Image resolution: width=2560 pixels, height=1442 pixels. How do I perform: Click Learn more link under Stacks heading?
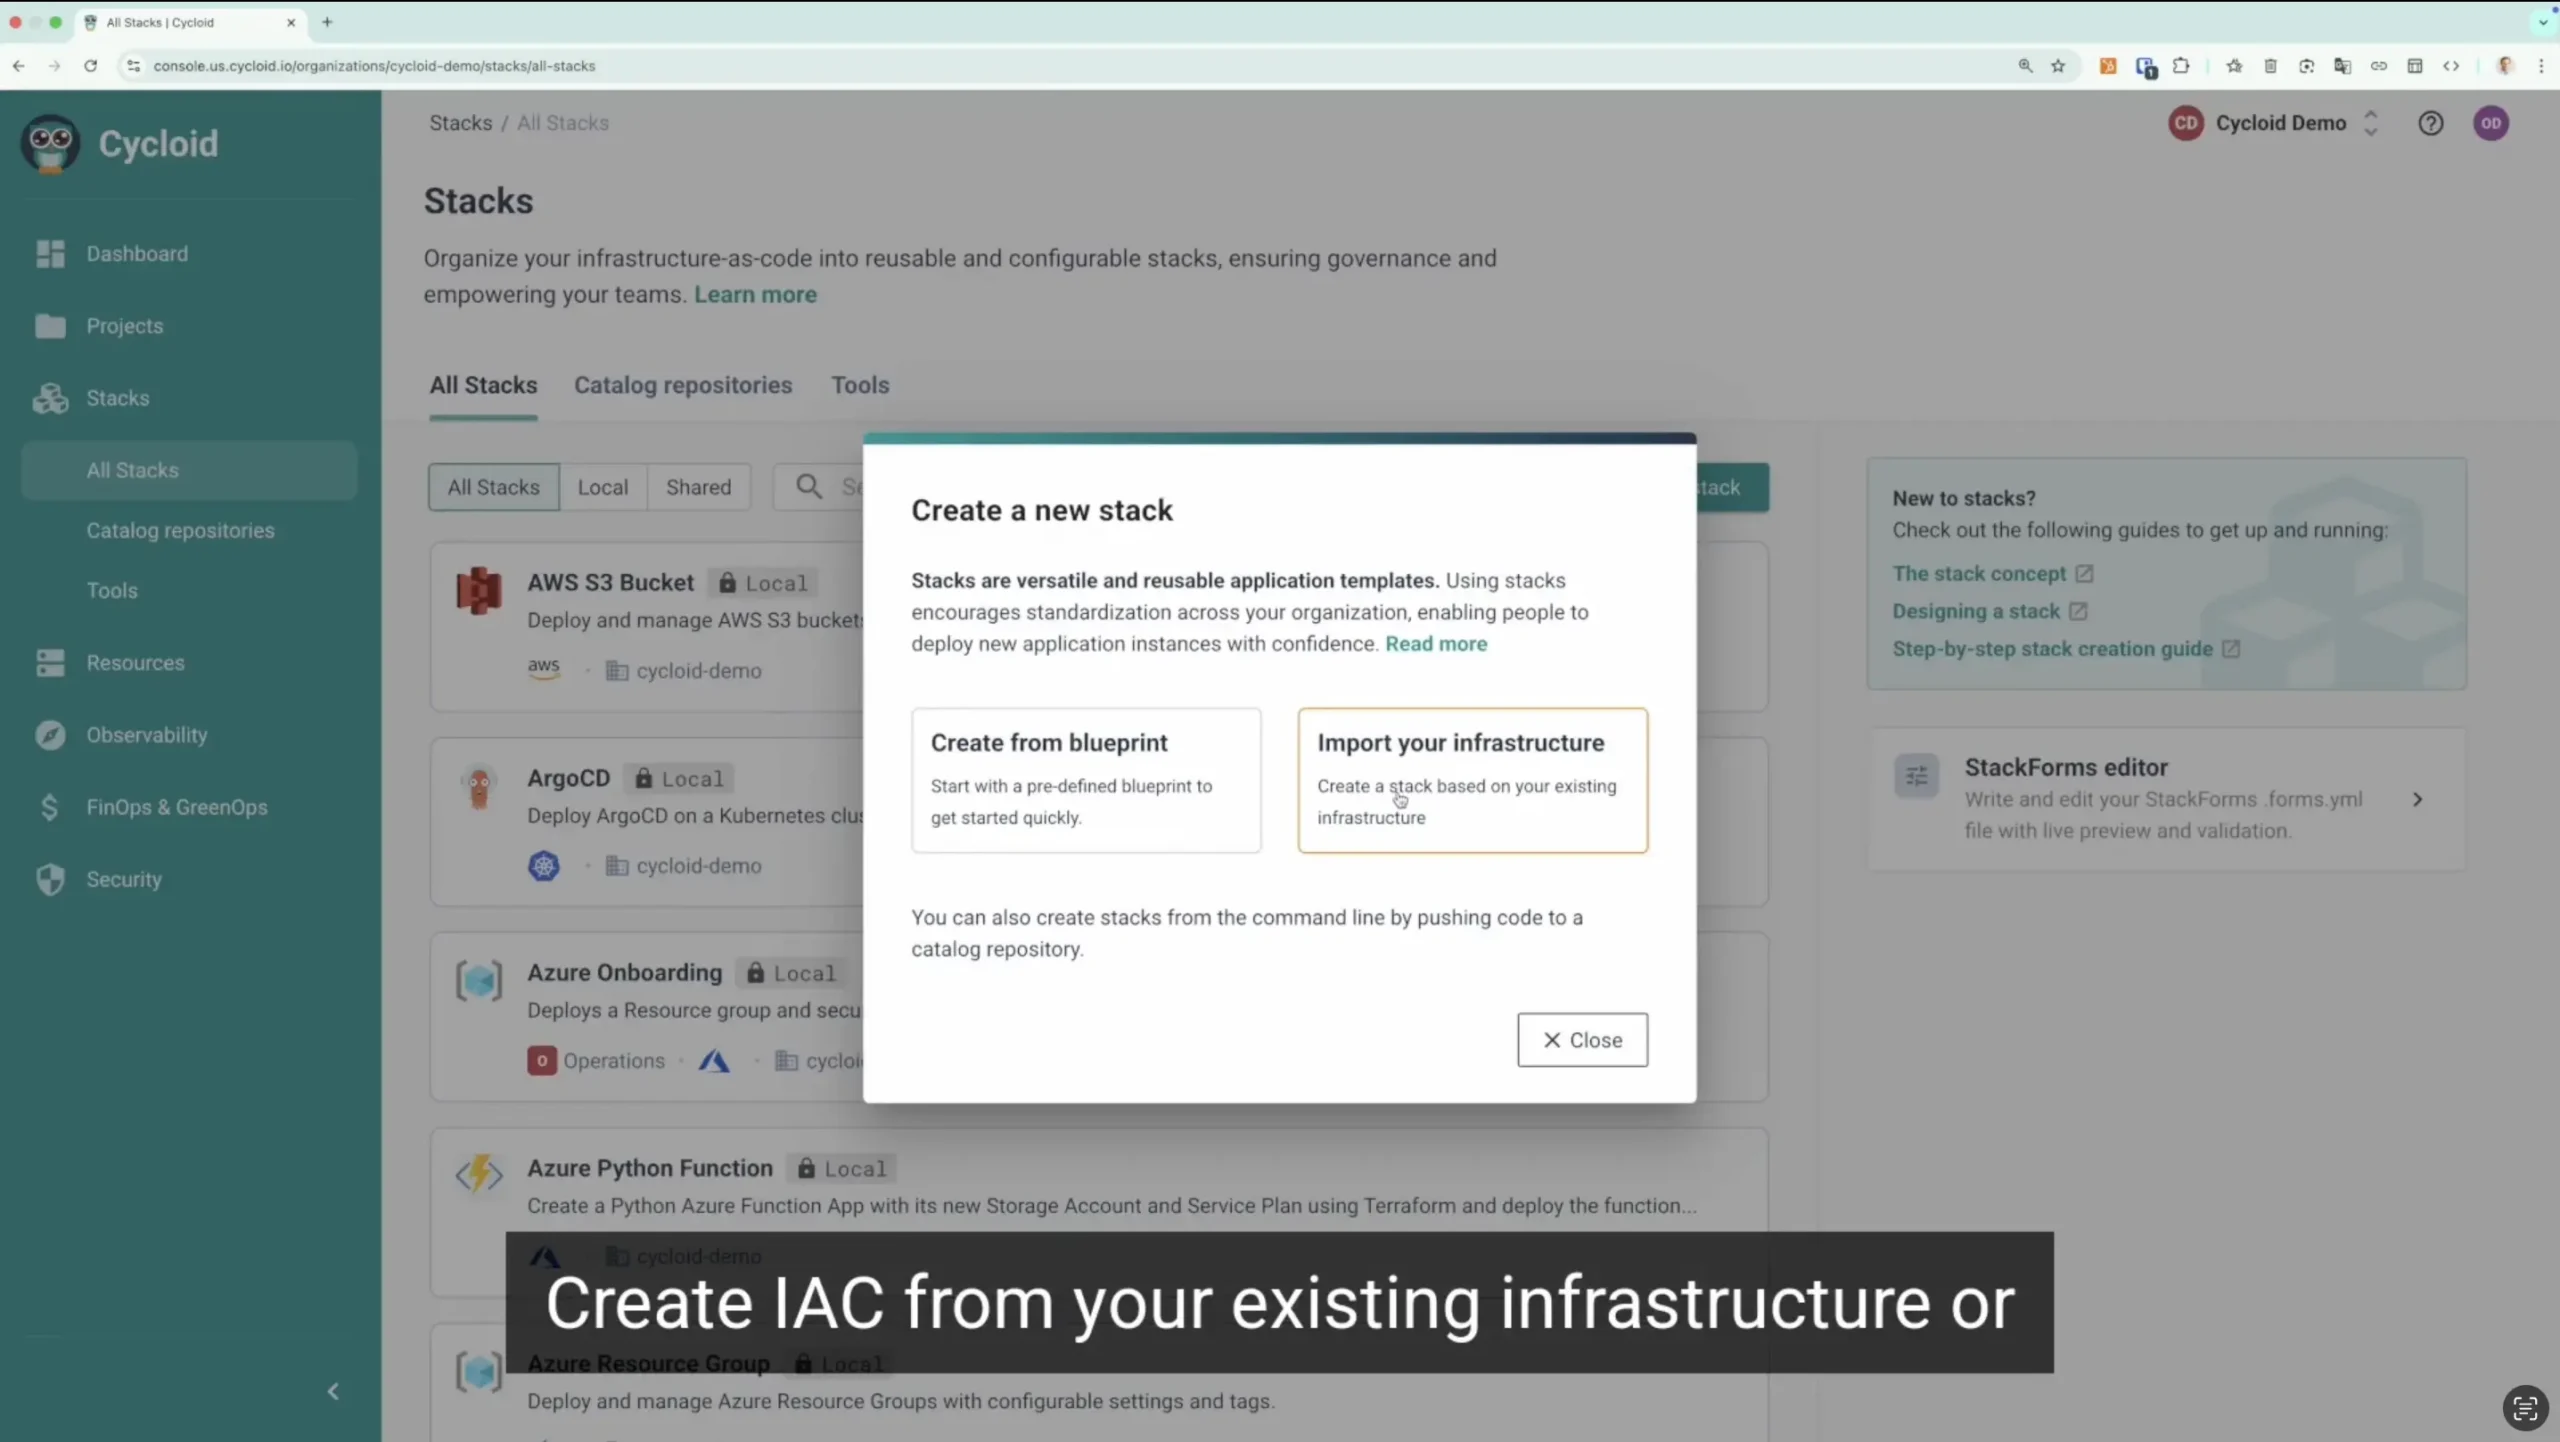[755, 295]
